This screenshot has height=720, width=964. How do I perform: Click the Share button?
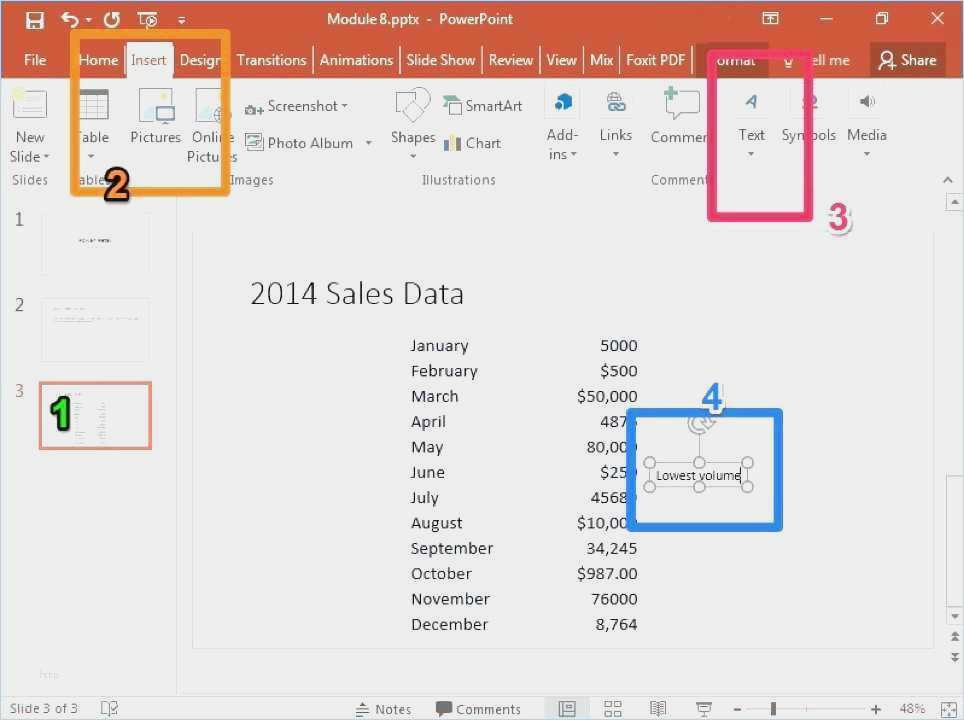pos(907,60)
